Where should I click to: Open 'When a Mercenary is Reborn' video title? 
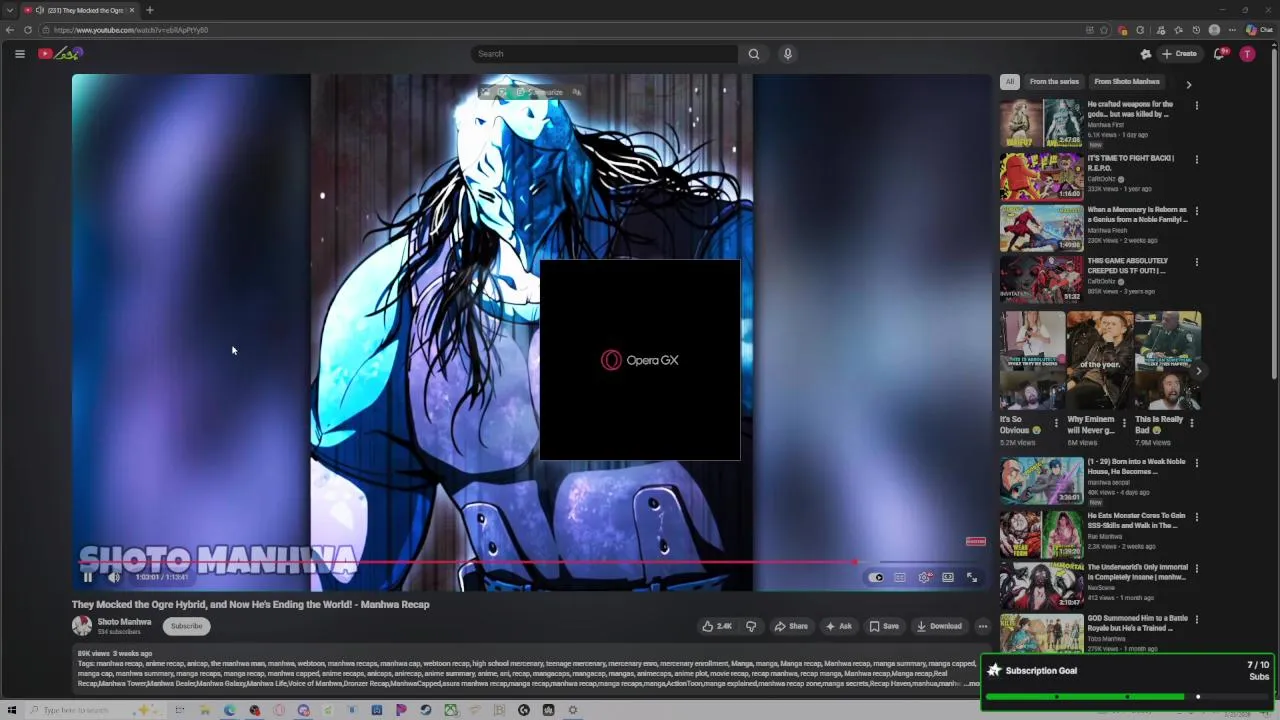[x=1137, y=214]
